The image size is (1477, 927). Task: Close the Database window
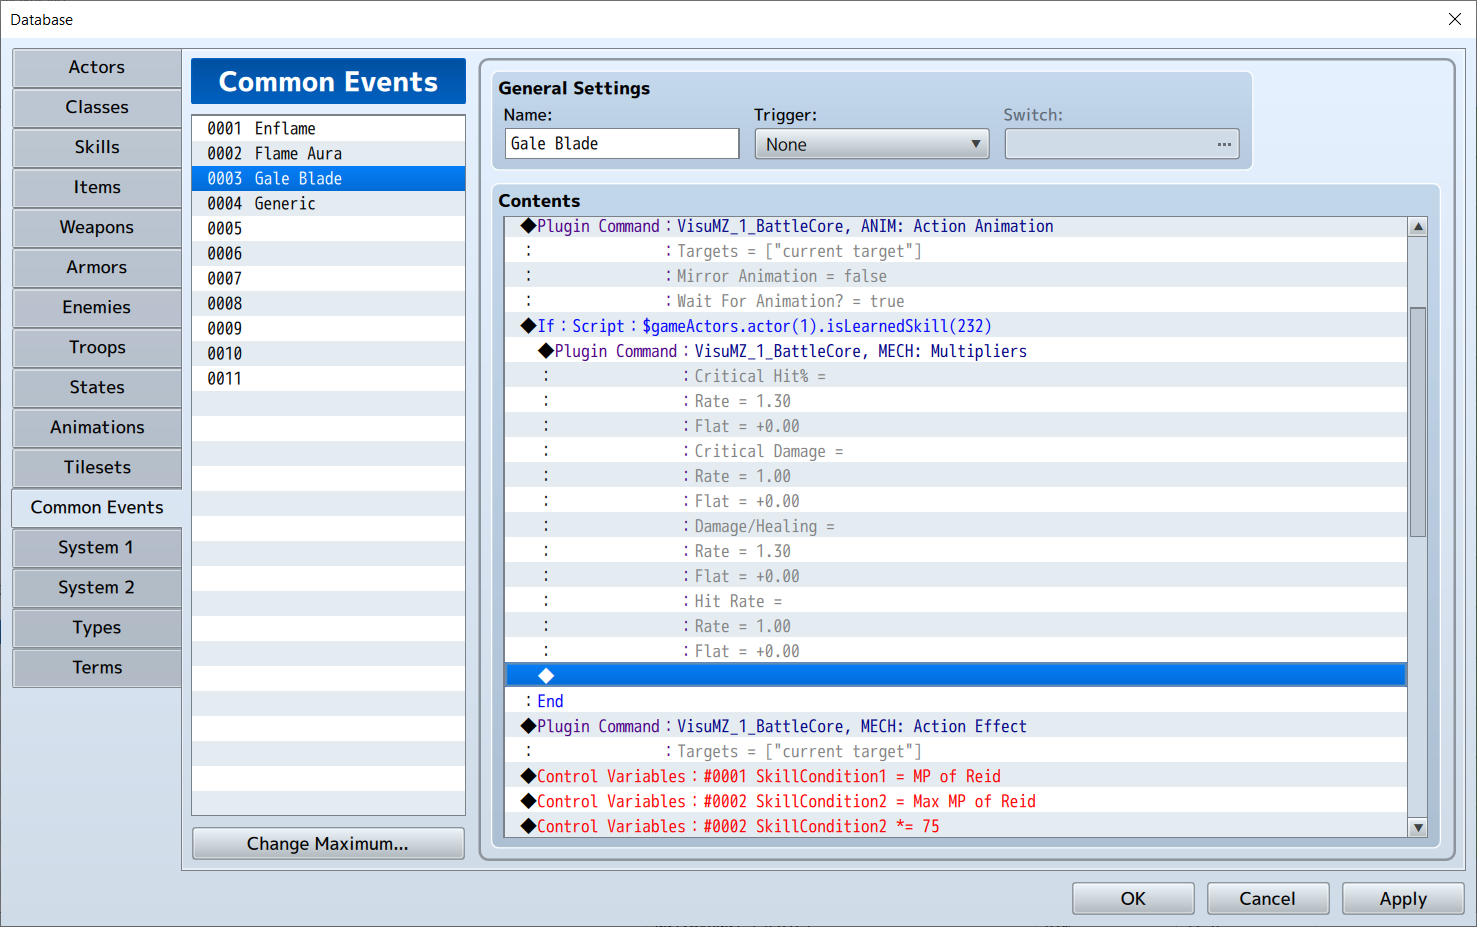1455,19
